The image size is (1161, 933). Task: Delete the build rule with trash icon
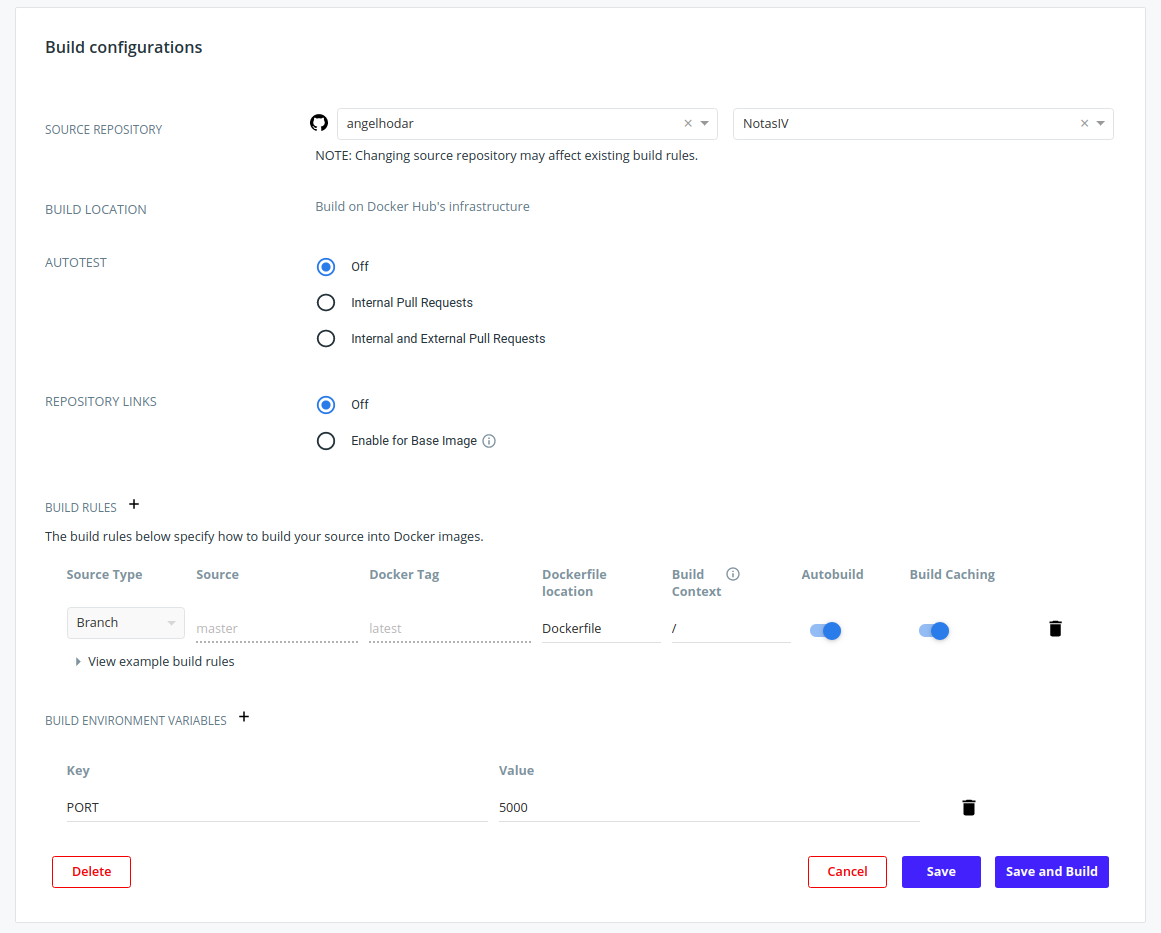click(x=1055, y=629)
